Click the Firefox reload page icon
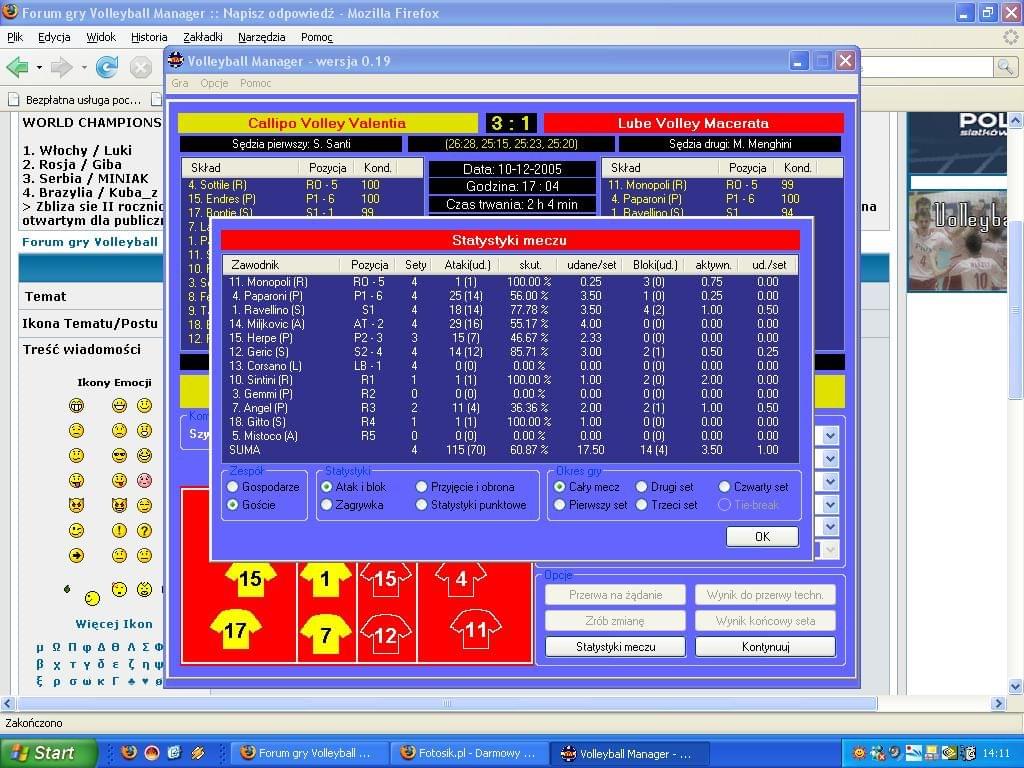Image resolution: width=1024 pixels, height=768 pixels. click(107, 67)
